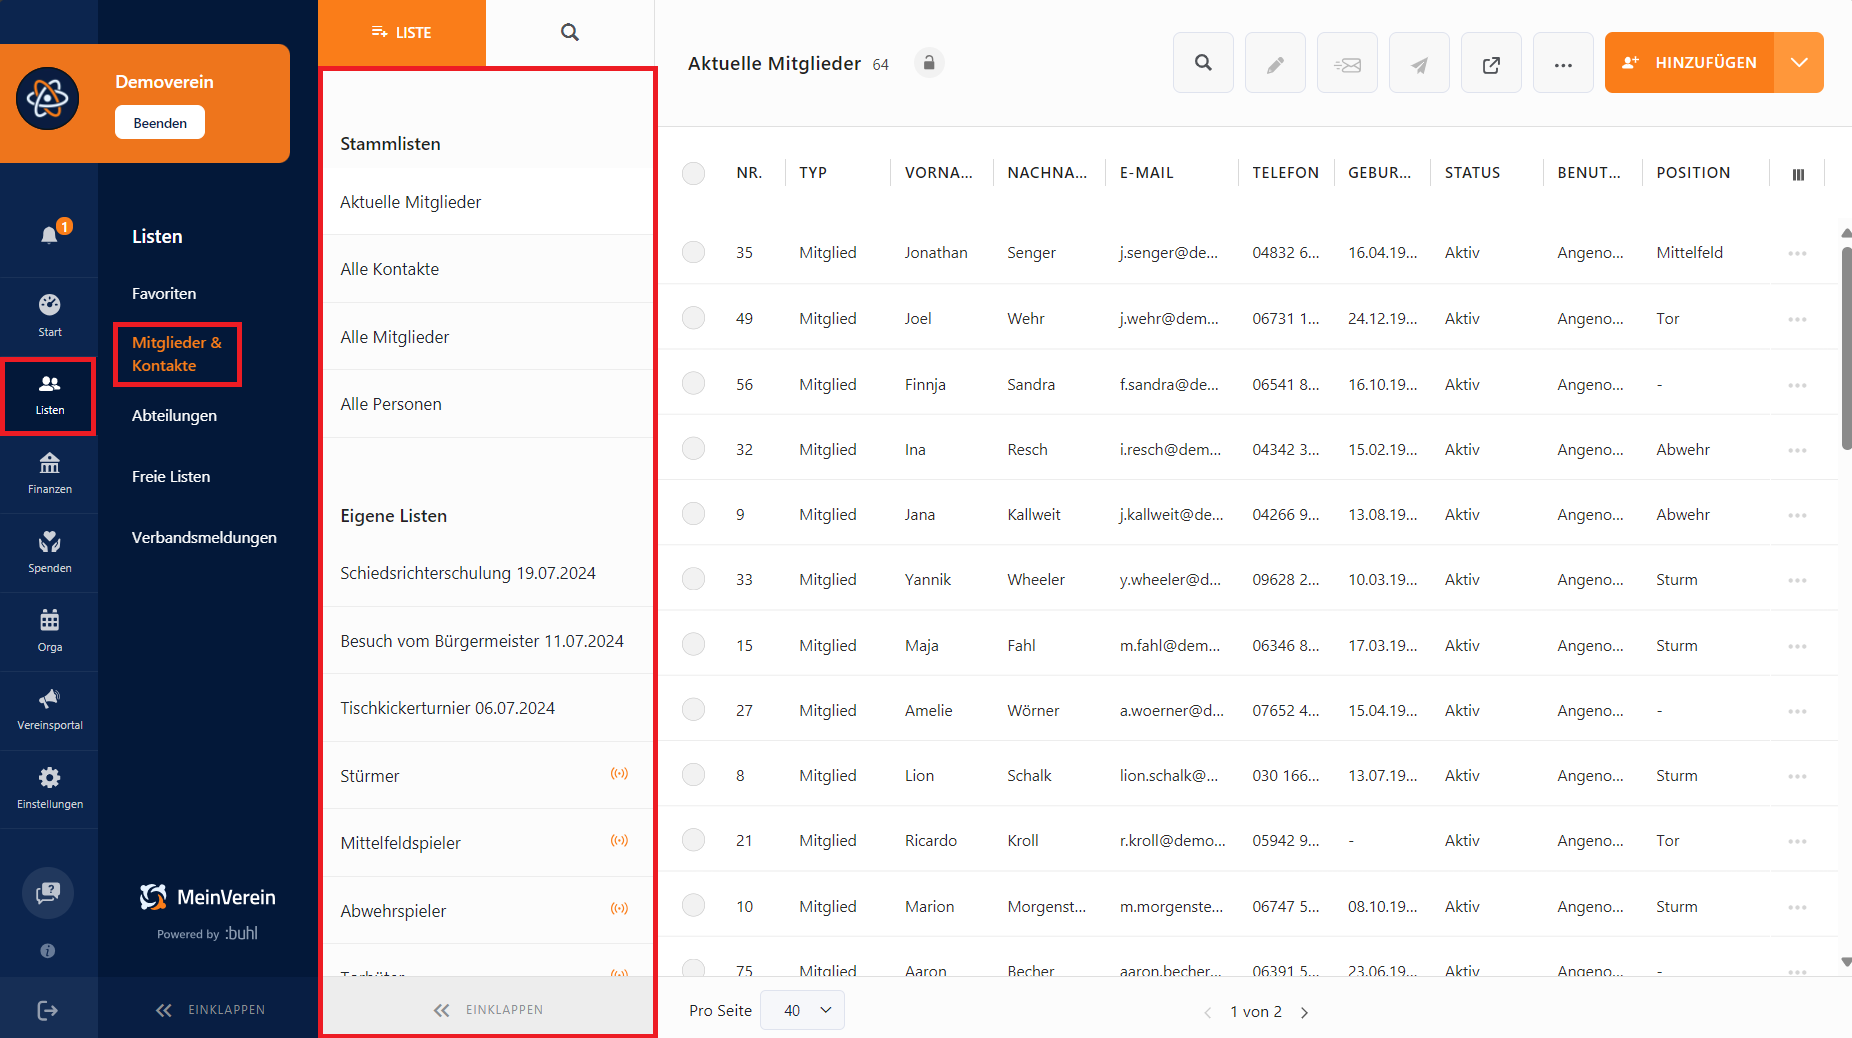
Task: Switch to the search tab in list panel
Action: pos(570,33)
